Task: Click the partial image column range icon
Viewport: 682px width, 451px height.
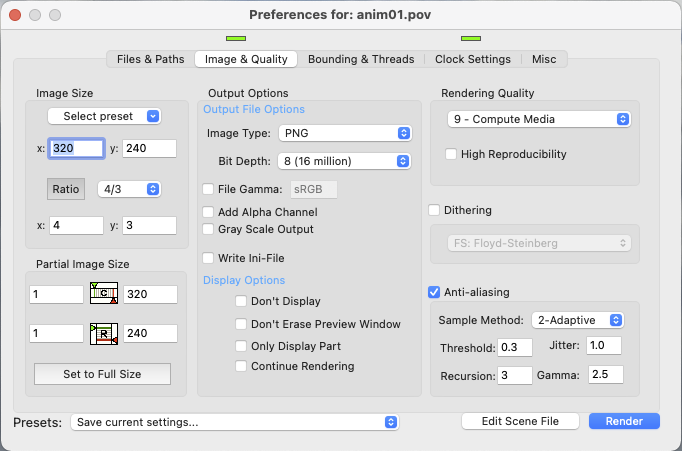Action: [x=104, y=294]
